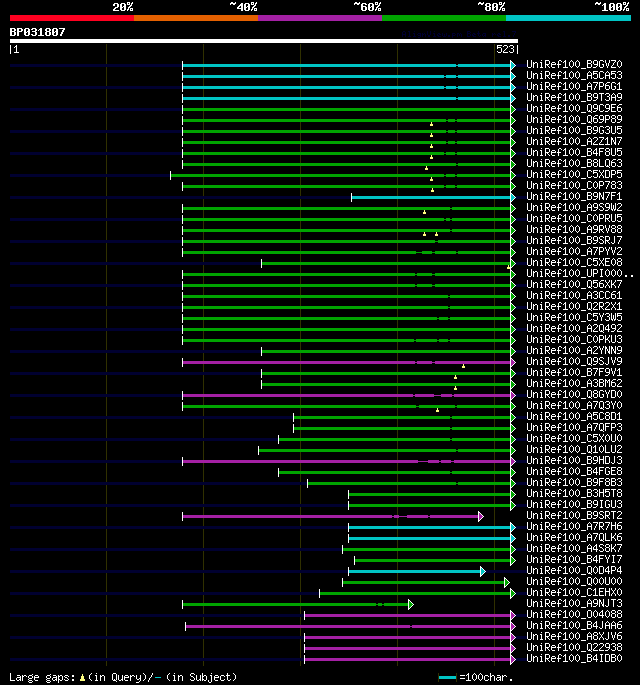This screenshot has height=685, width=640.
Task: Click the UniRef100_Q9C9E6 label
Action: pyautogui.click(x=574, y=108)
